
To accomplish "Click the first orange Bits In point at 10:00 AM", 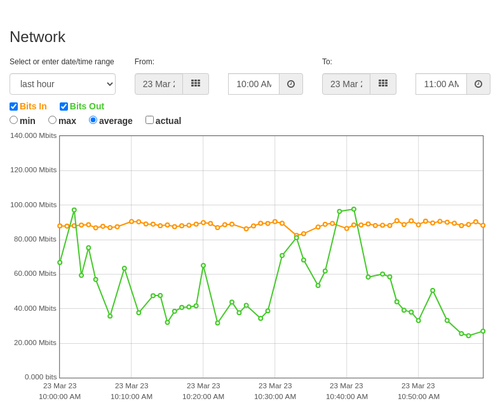I will pos(60,226).
